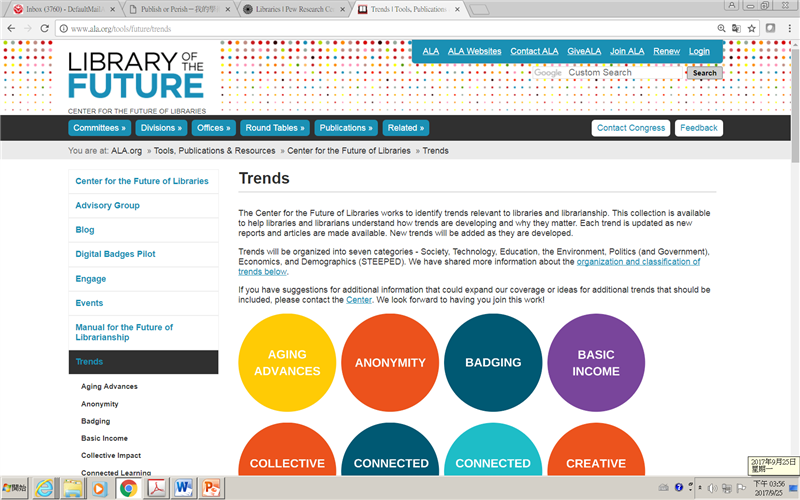800x500 pixels.
Task: Bookmark this page with the star icon
Action: point(753,28)
